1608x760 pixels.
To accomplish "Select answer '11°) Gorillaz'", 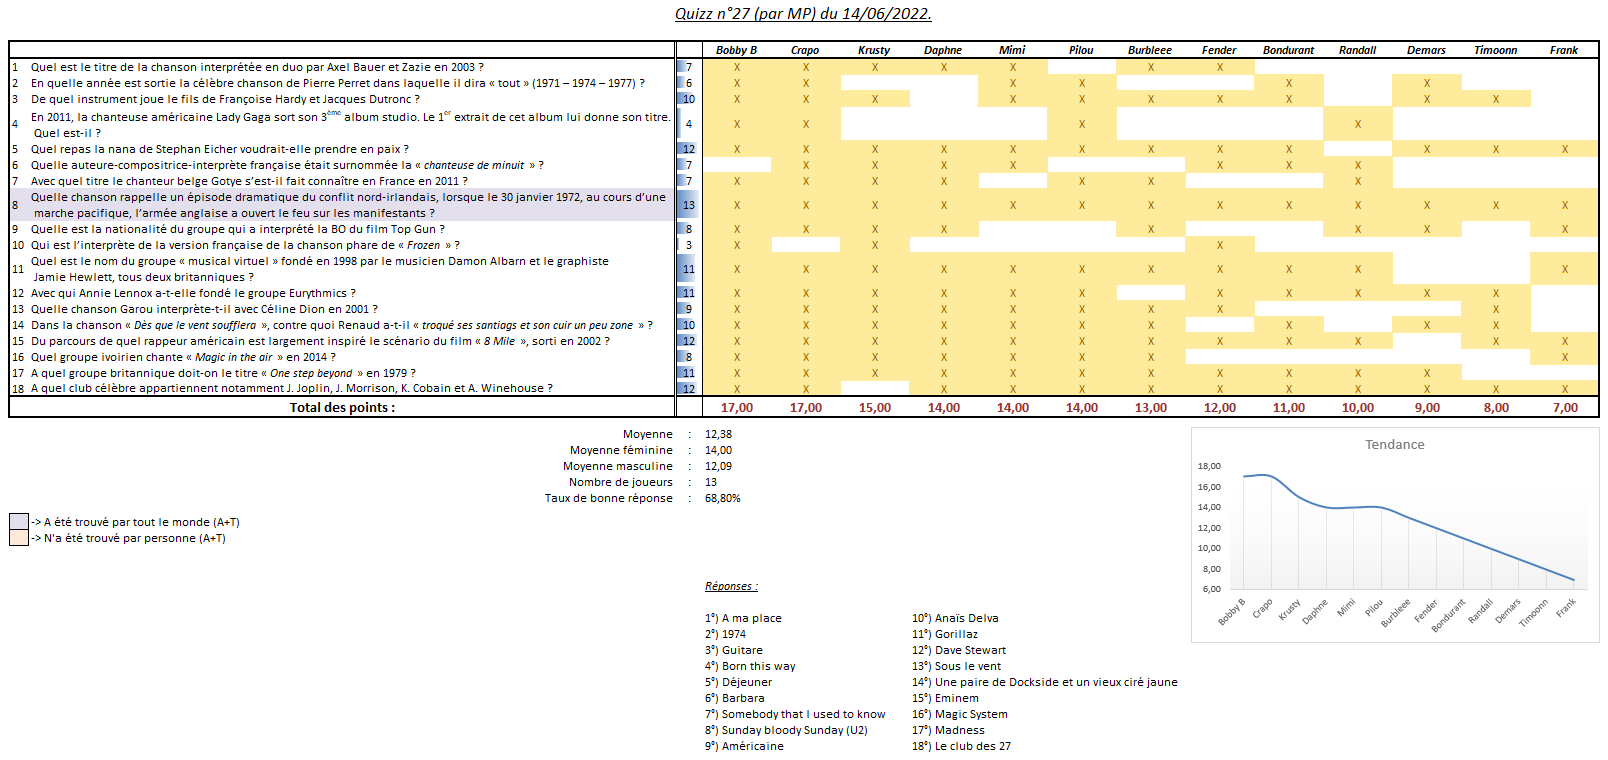I will click(945, 634).
